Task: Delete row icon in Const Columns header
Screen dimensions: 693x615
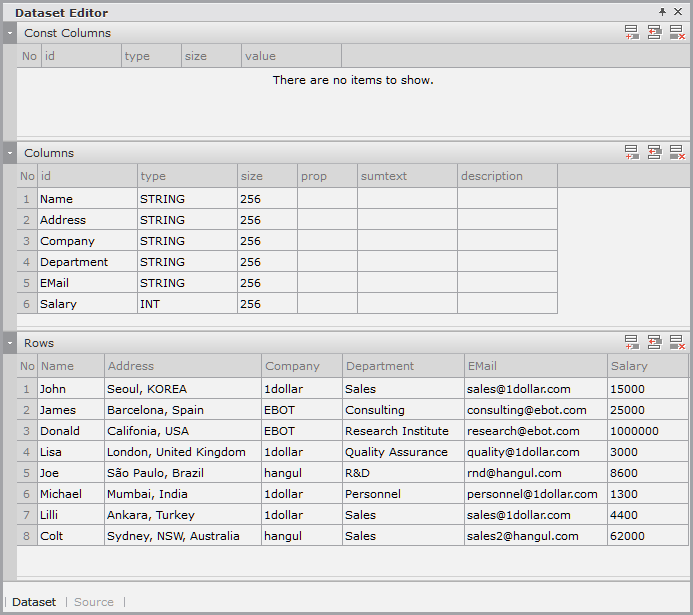Action: (677, 33)
